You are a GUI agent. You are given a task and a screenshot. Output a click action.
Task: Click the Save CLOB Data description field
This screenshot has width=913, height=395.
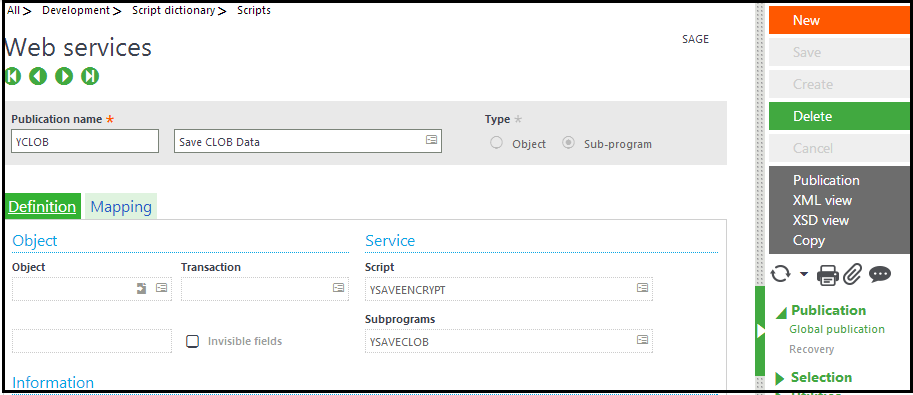click(x=308, y=141)
